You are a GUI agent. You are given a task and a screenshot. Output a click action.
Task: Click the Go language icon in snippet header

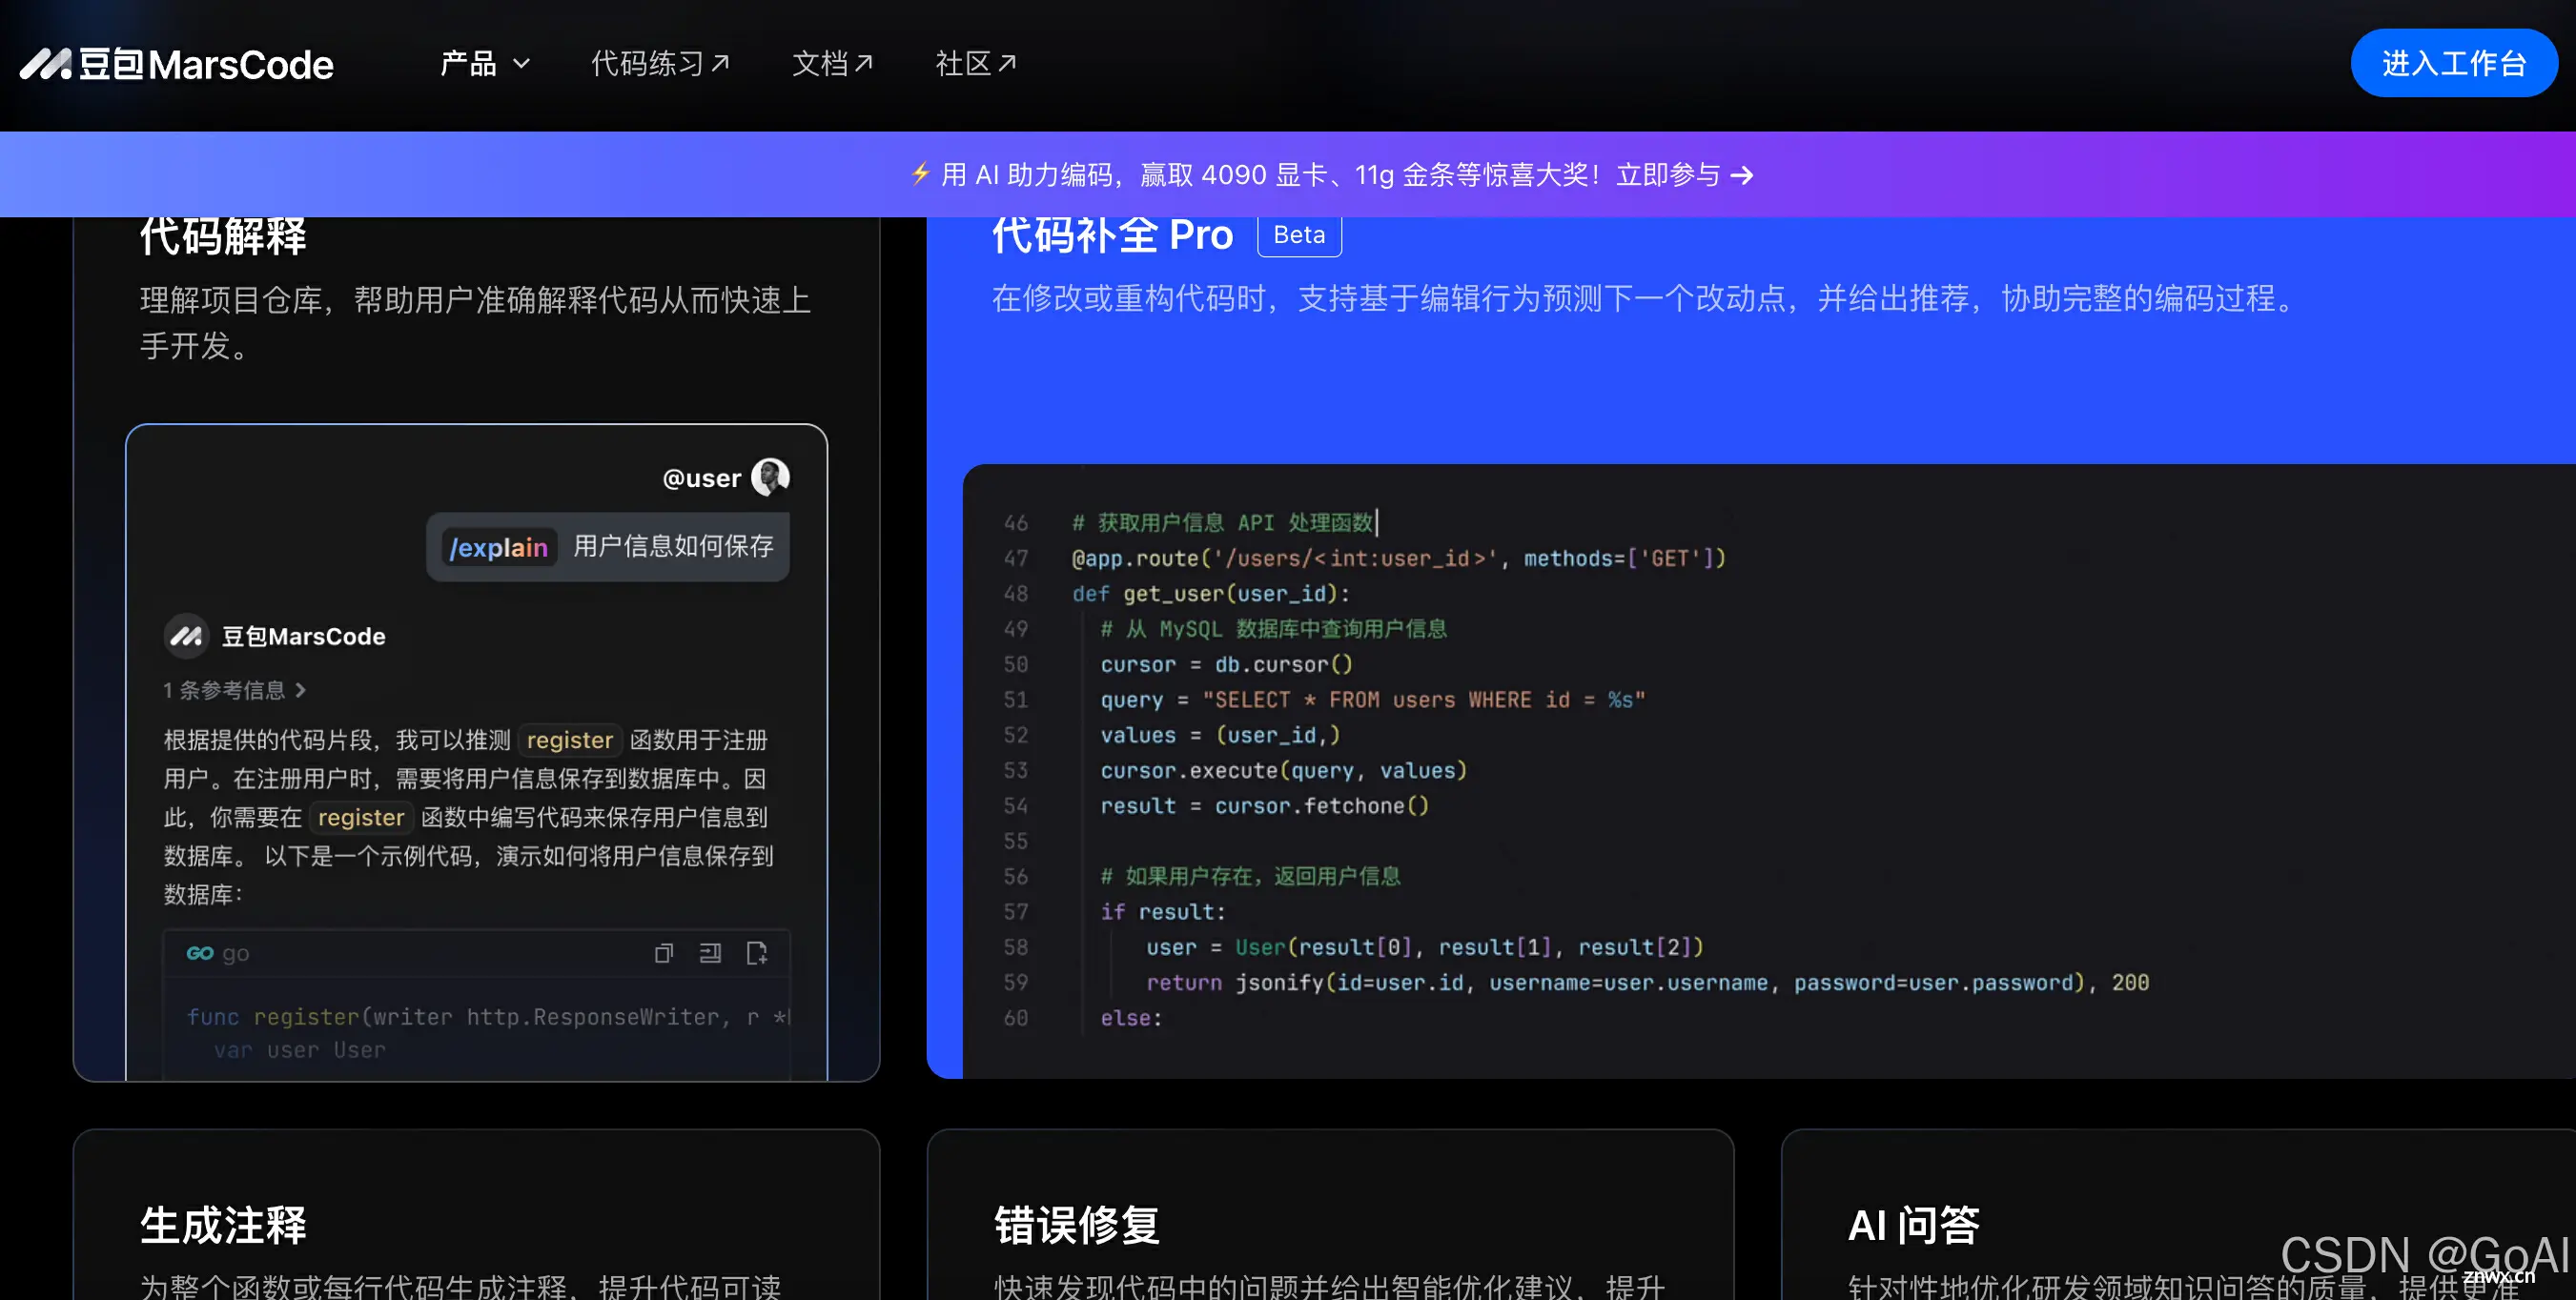coord(200,953)
